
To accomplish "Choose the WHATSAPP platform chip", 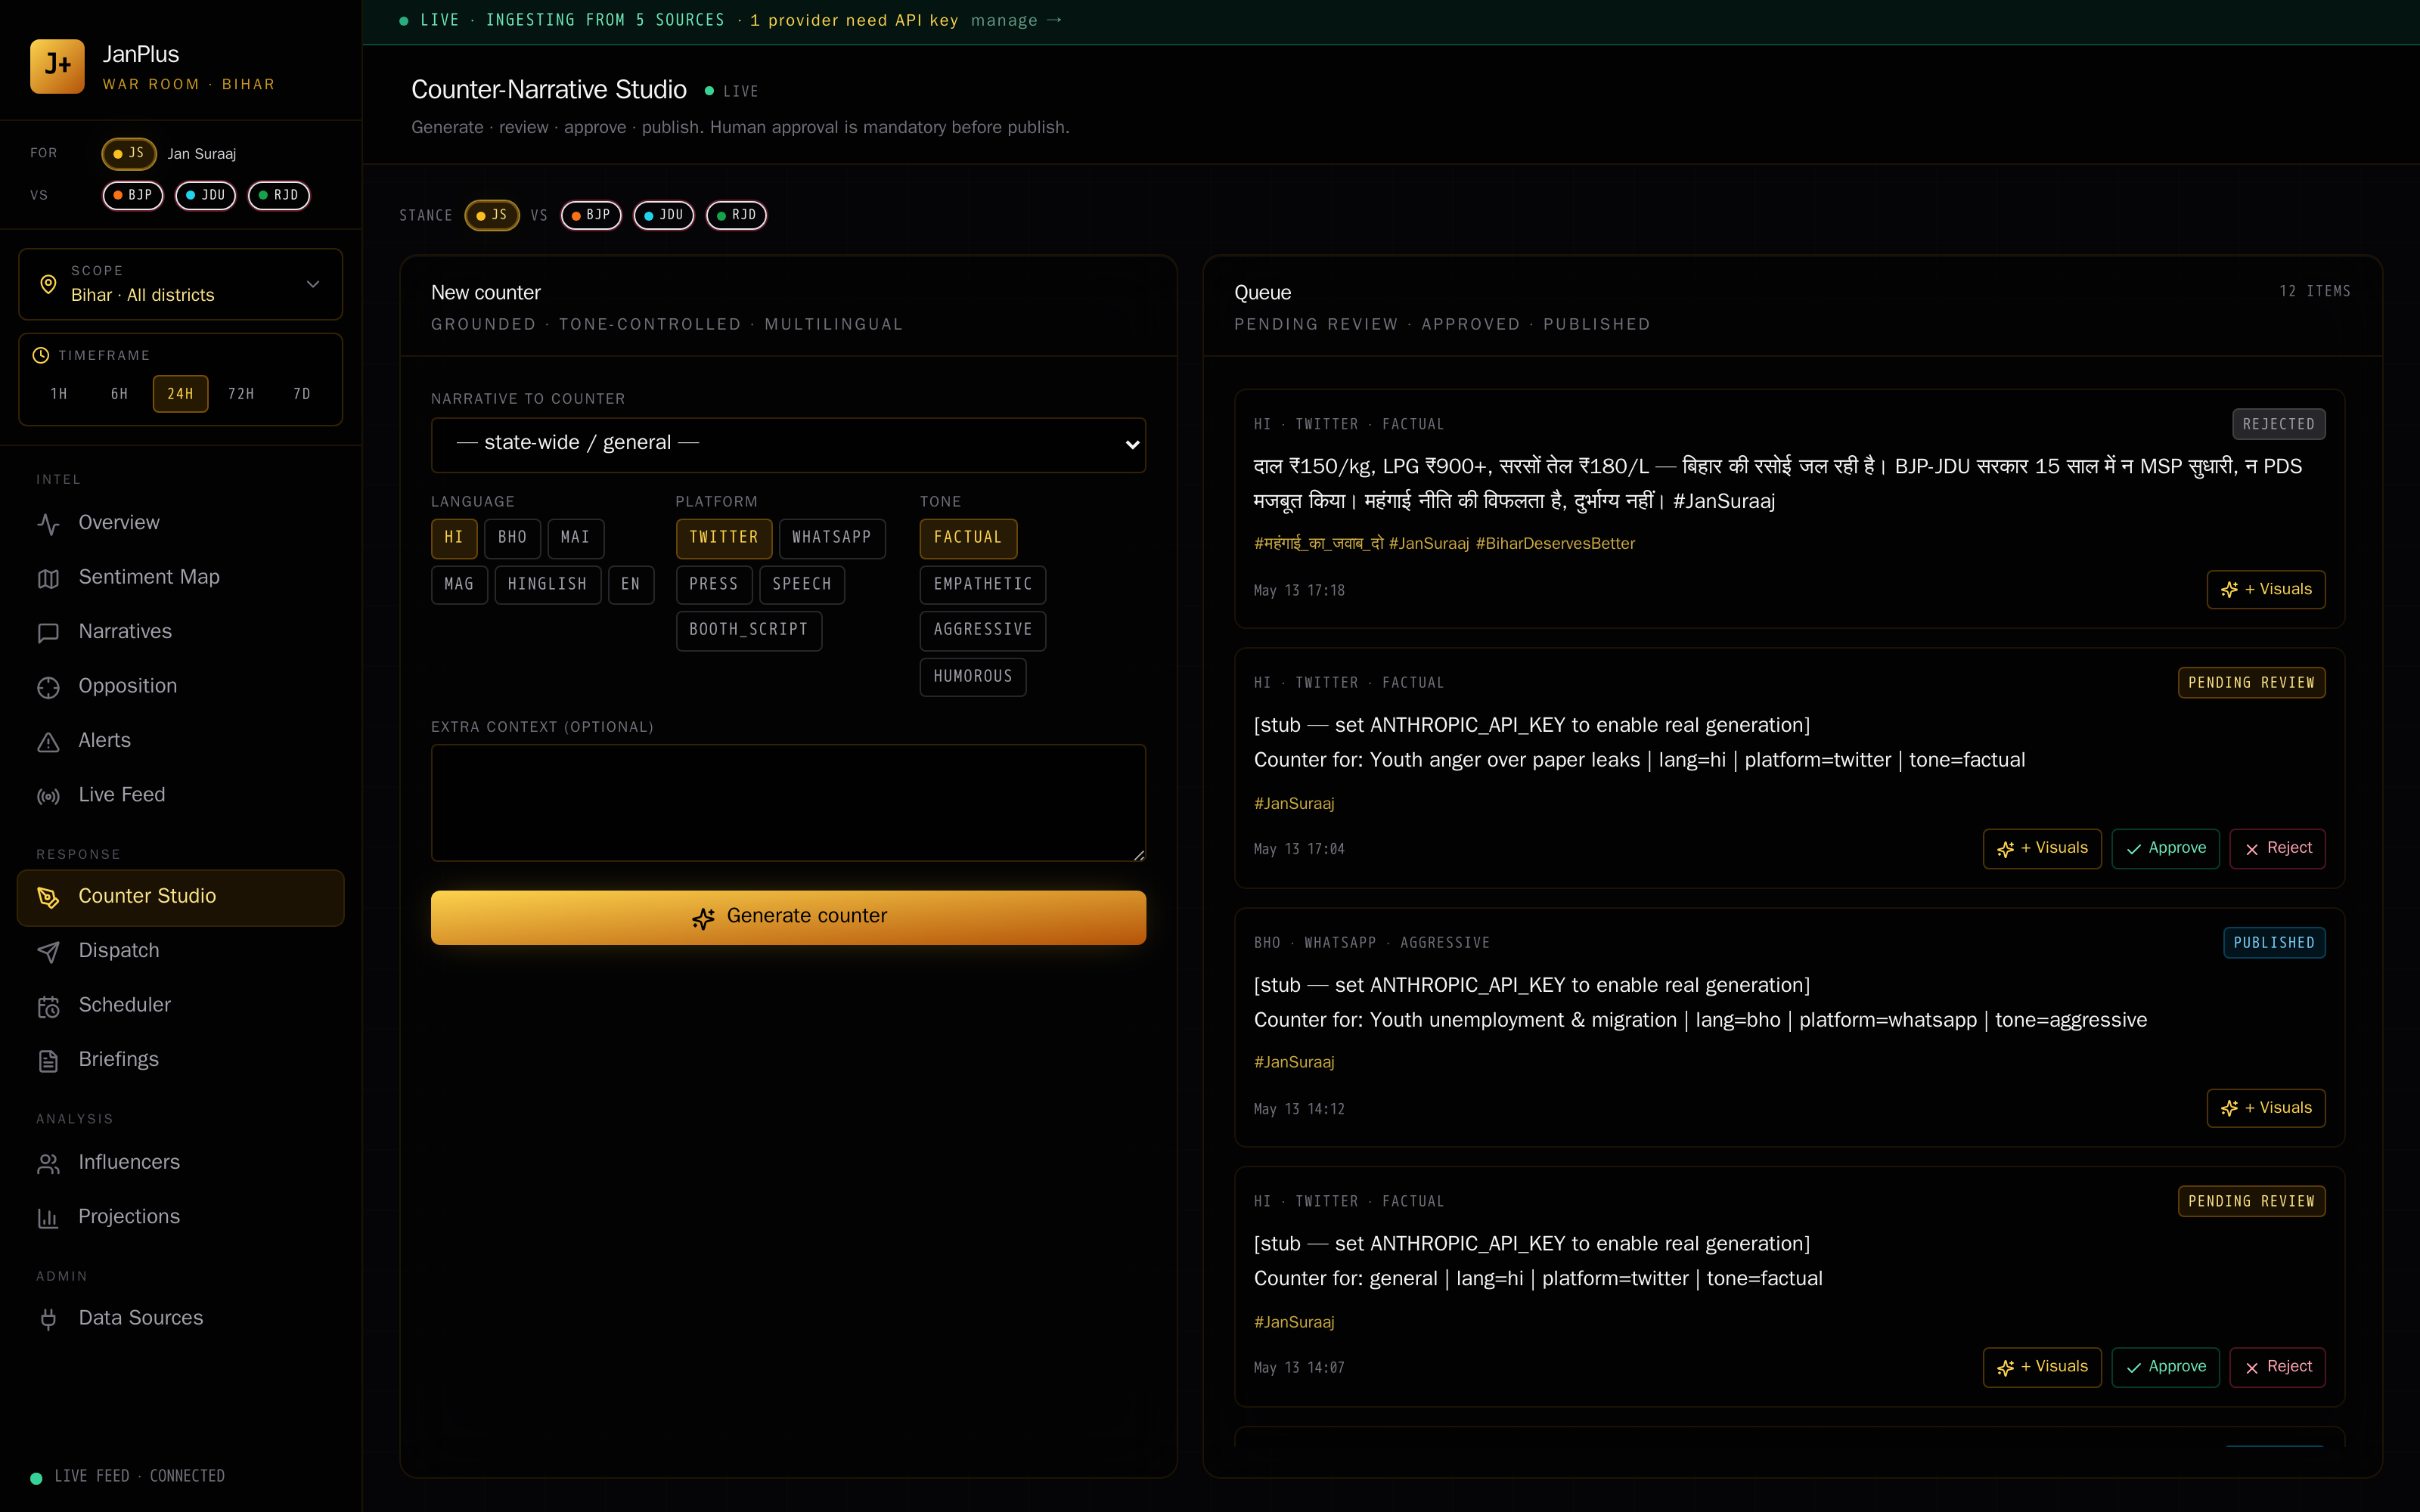I will tap(832, 538).
